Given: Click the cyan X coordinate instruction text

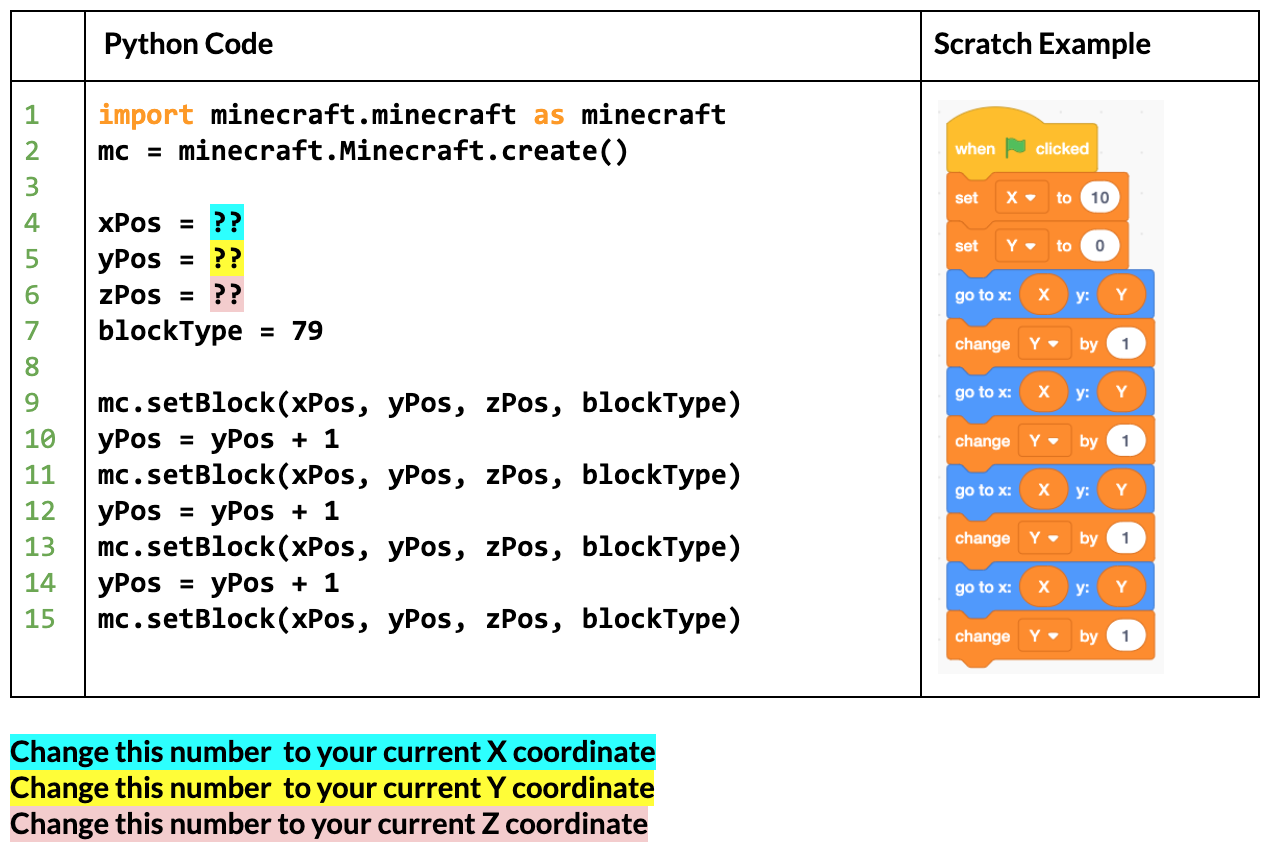Looking at the screenshot, I should 333,751.
